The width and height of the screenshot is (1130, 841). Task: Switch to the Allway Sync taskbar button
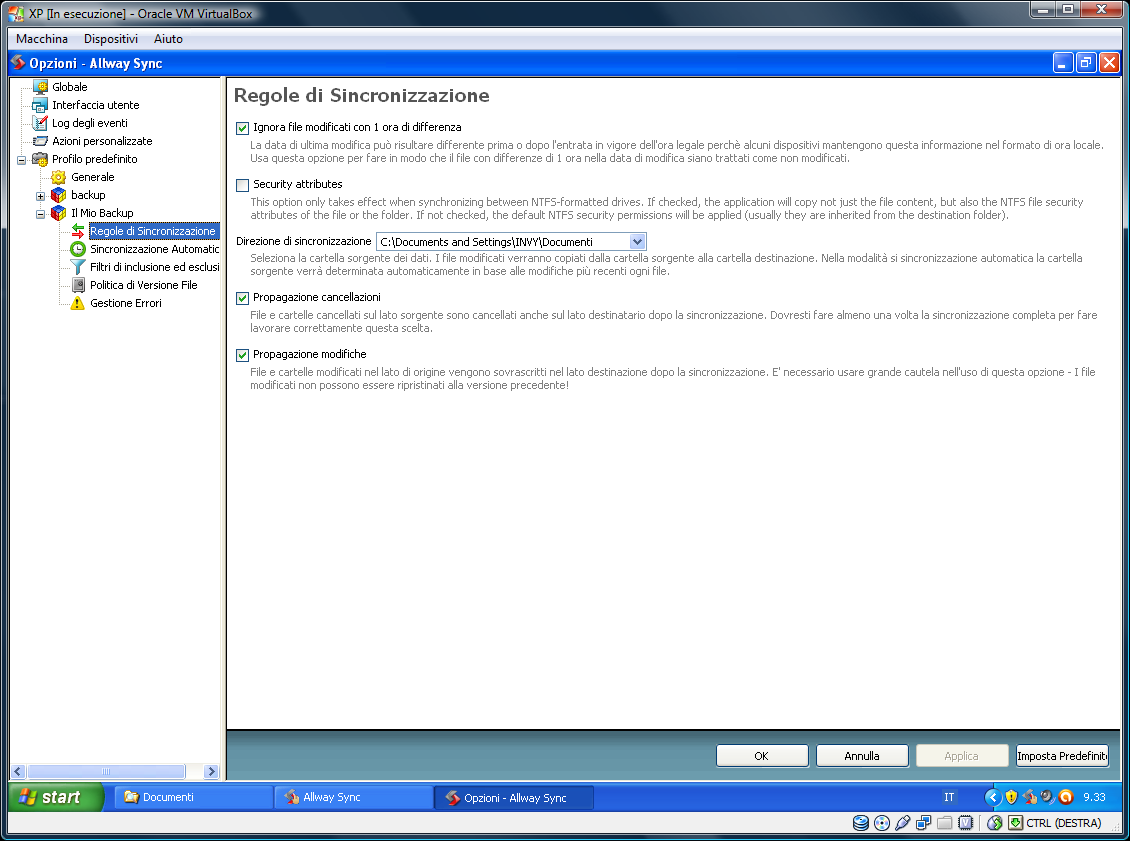[x=353, y=797]
